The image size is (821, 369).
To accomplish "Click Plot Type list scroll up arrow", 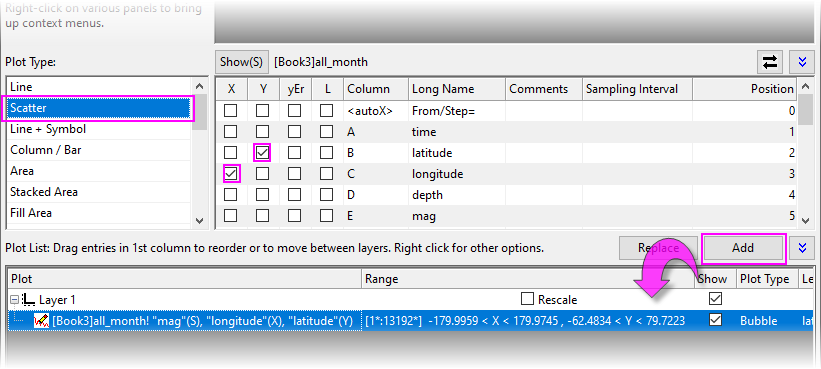I will click(x=199, y=86).
